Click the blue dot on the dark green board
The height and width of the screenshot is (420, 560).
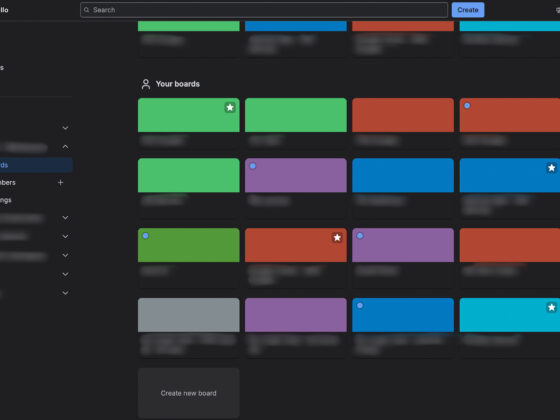(x=146, y=236)
